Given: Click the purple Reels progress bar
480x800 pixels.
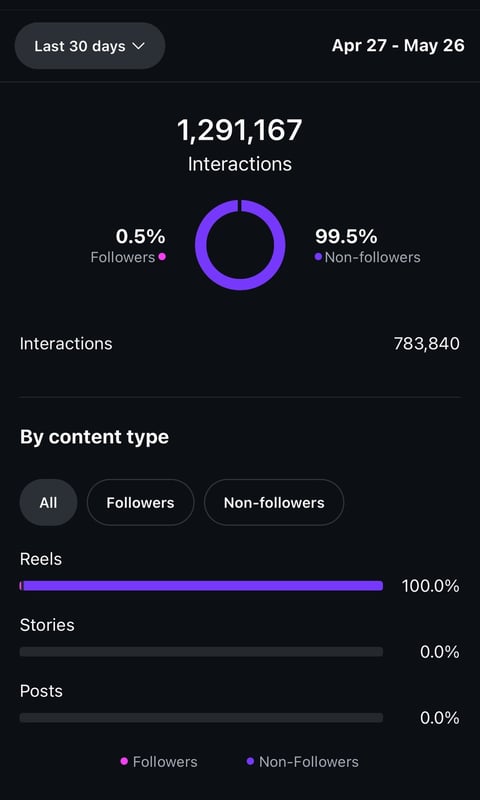Looking at the screenshot, I should coord(201,586).
